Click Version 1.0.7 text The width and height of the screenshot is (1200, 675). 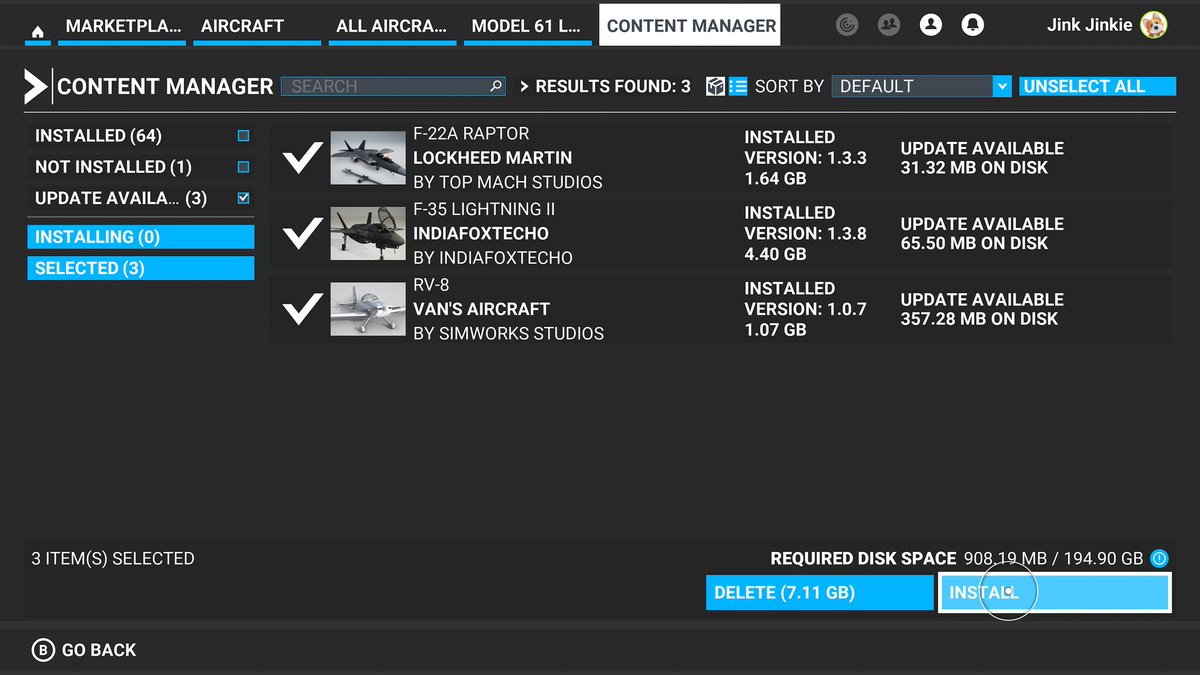(805, 309)
